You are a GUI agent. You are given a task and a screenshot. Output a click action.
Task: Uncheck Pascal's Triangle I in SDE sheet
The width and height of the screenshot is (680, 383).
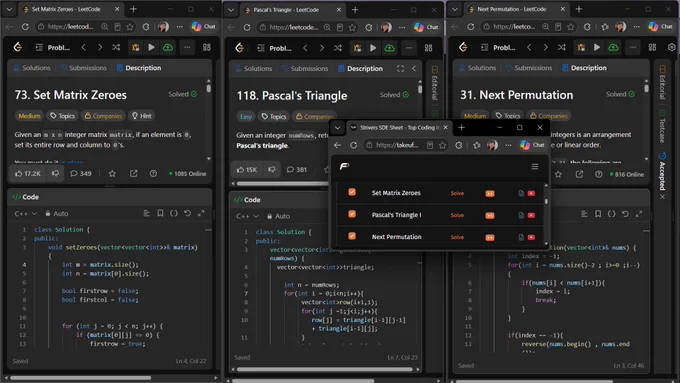coord(352,214)
